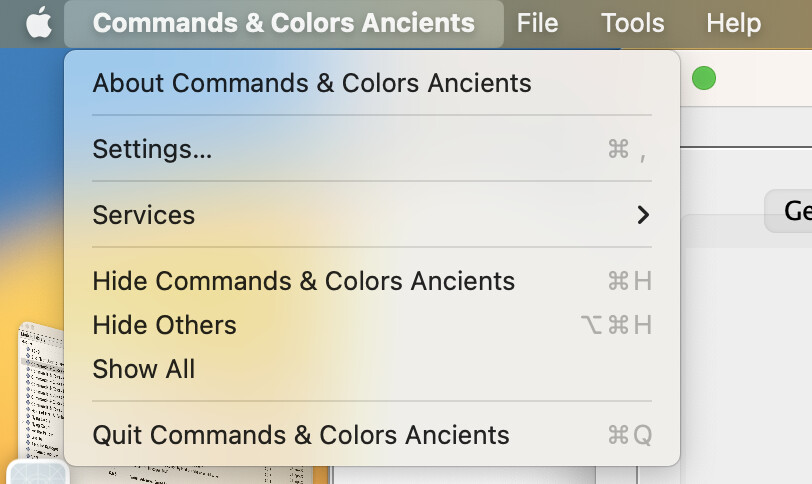Expand the Services submenu chevron arrow
The image size is (812, 484).
tap(643, 215)
